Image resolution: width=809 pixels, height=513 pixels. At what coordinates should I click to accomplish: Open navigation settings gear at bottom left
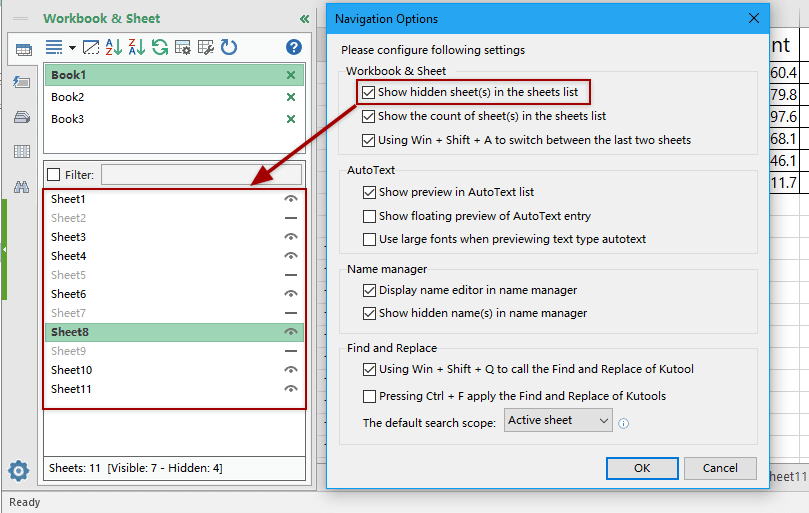(18, 470)
